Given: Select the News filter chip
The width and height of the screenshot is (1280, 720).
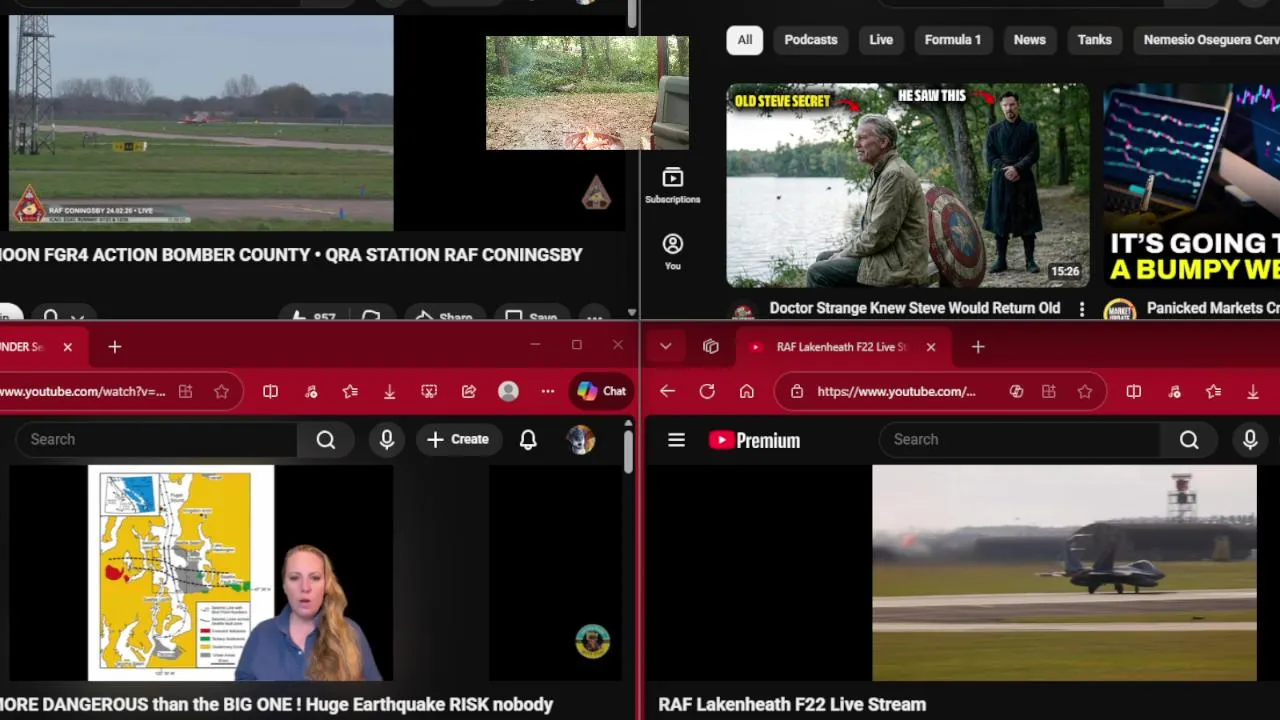Looking at the screenshot, I should pos(1030,40).
